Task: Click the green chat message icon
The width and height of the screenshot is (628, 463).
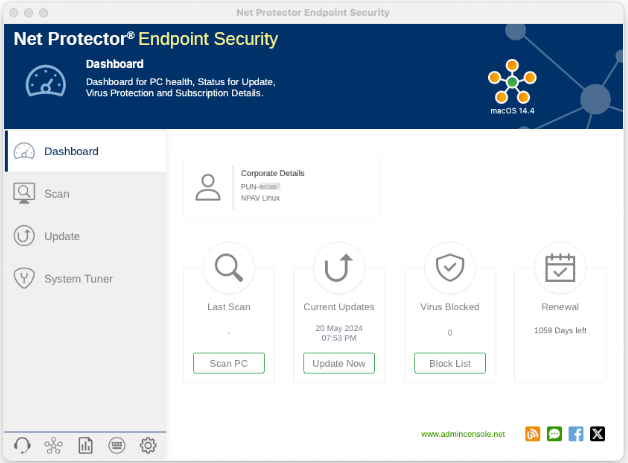Action: click(554, 434)
